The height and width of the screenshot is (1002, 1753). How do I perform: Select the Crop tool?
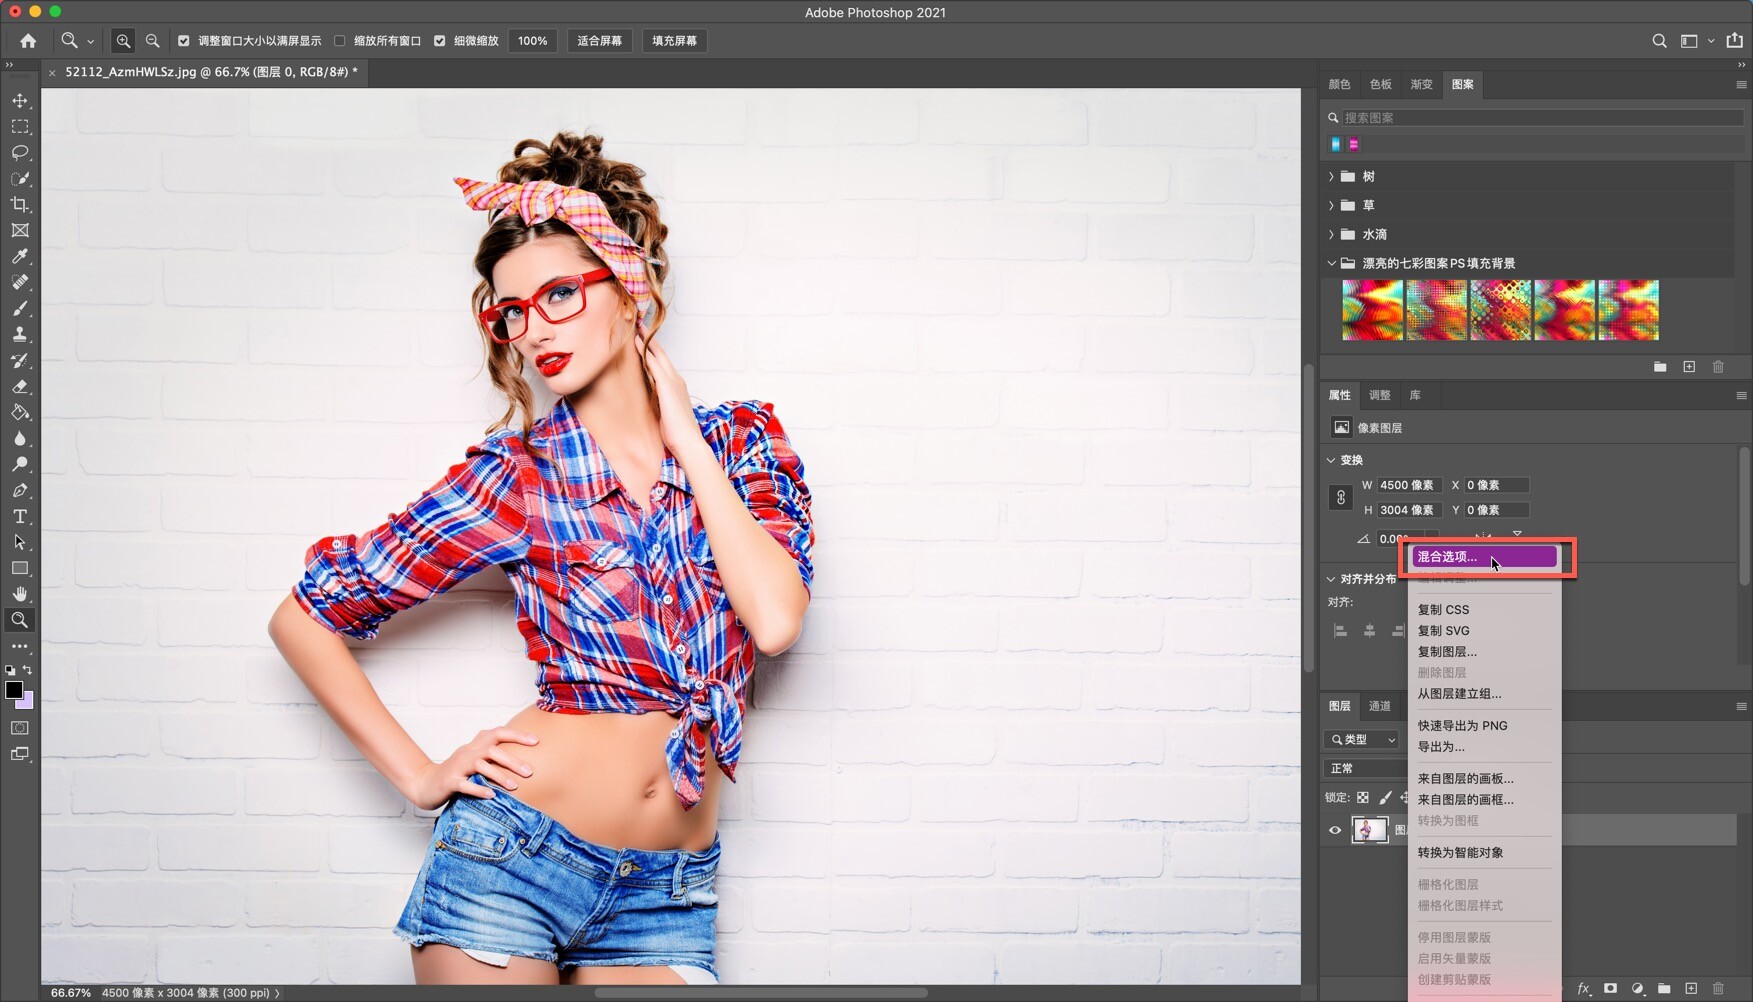click(20, 205)
